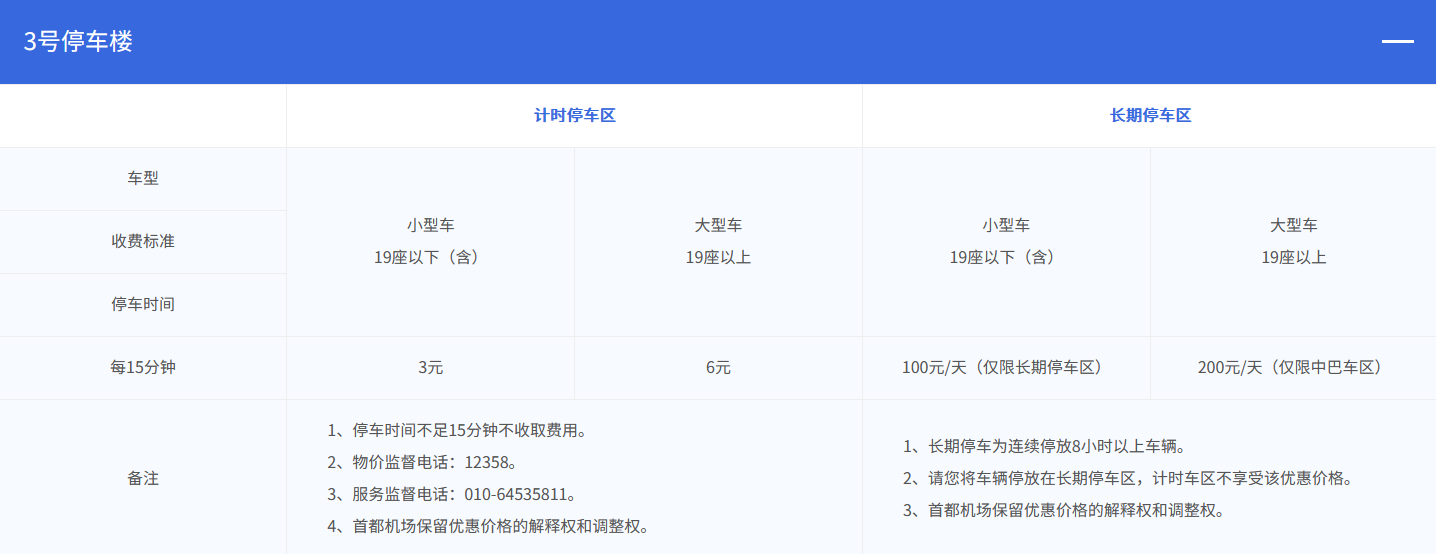1436x554 pixels.
Task: Select 小型车 under 长期停车区
Action: (x=1006, y=226)
